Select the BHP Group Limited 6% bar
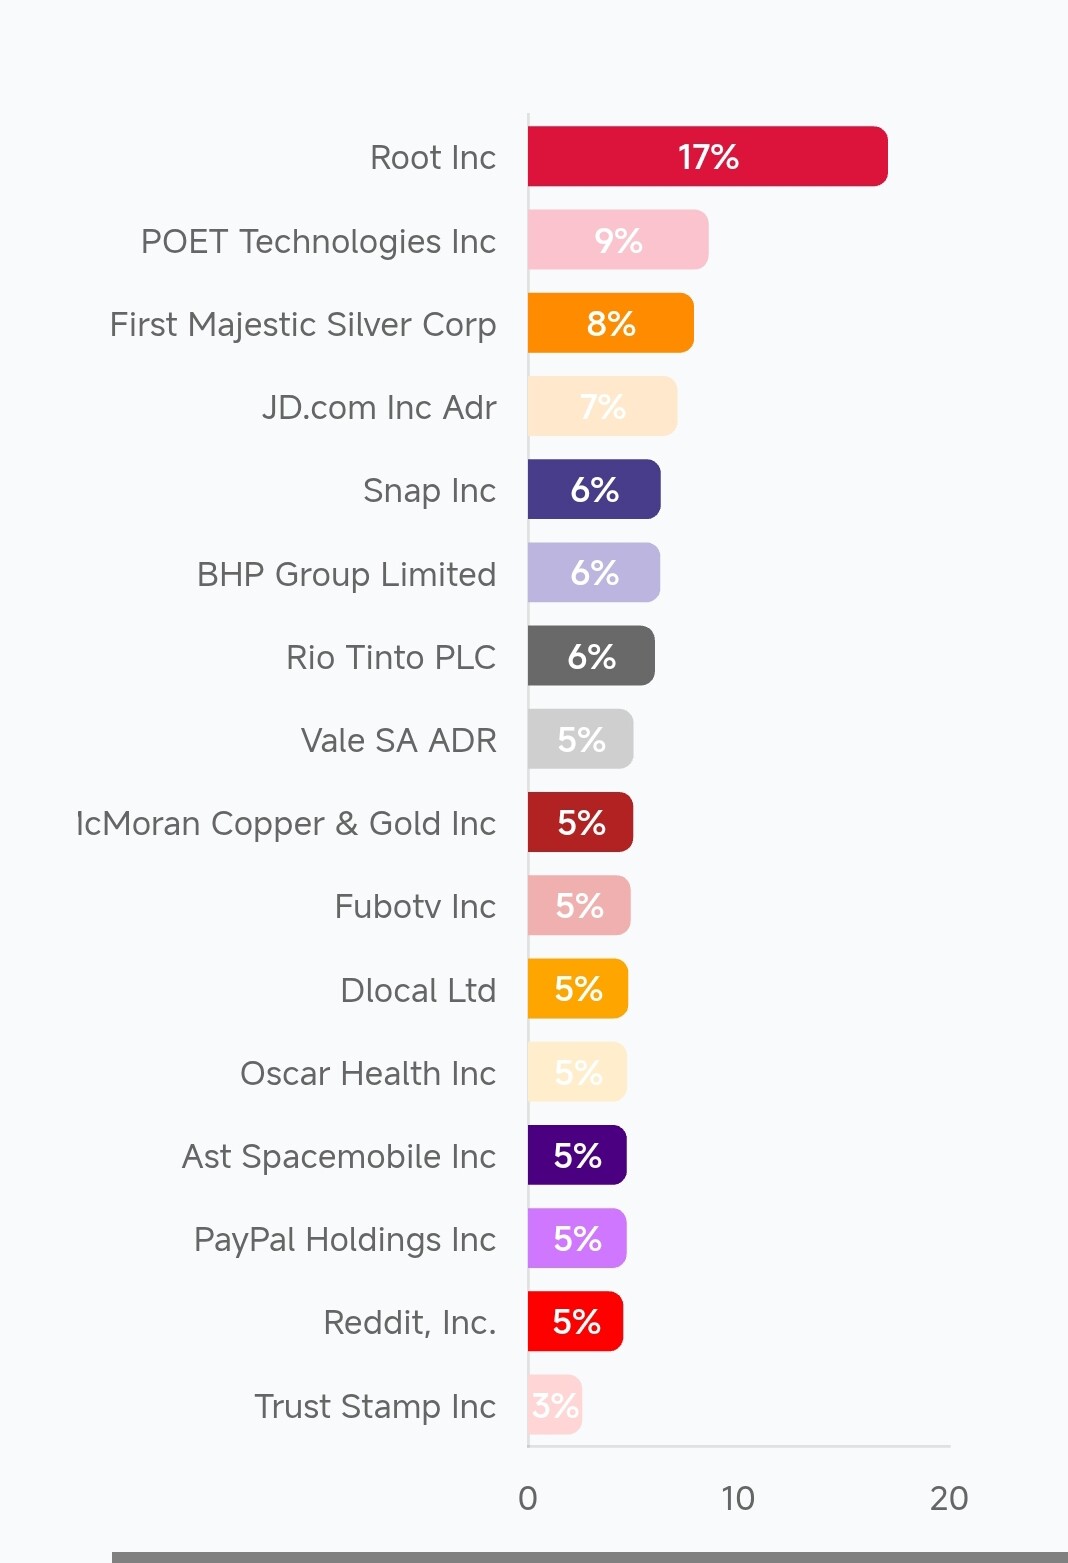Viewport: 1068px width, 1563px height. (x=594, y=572)
